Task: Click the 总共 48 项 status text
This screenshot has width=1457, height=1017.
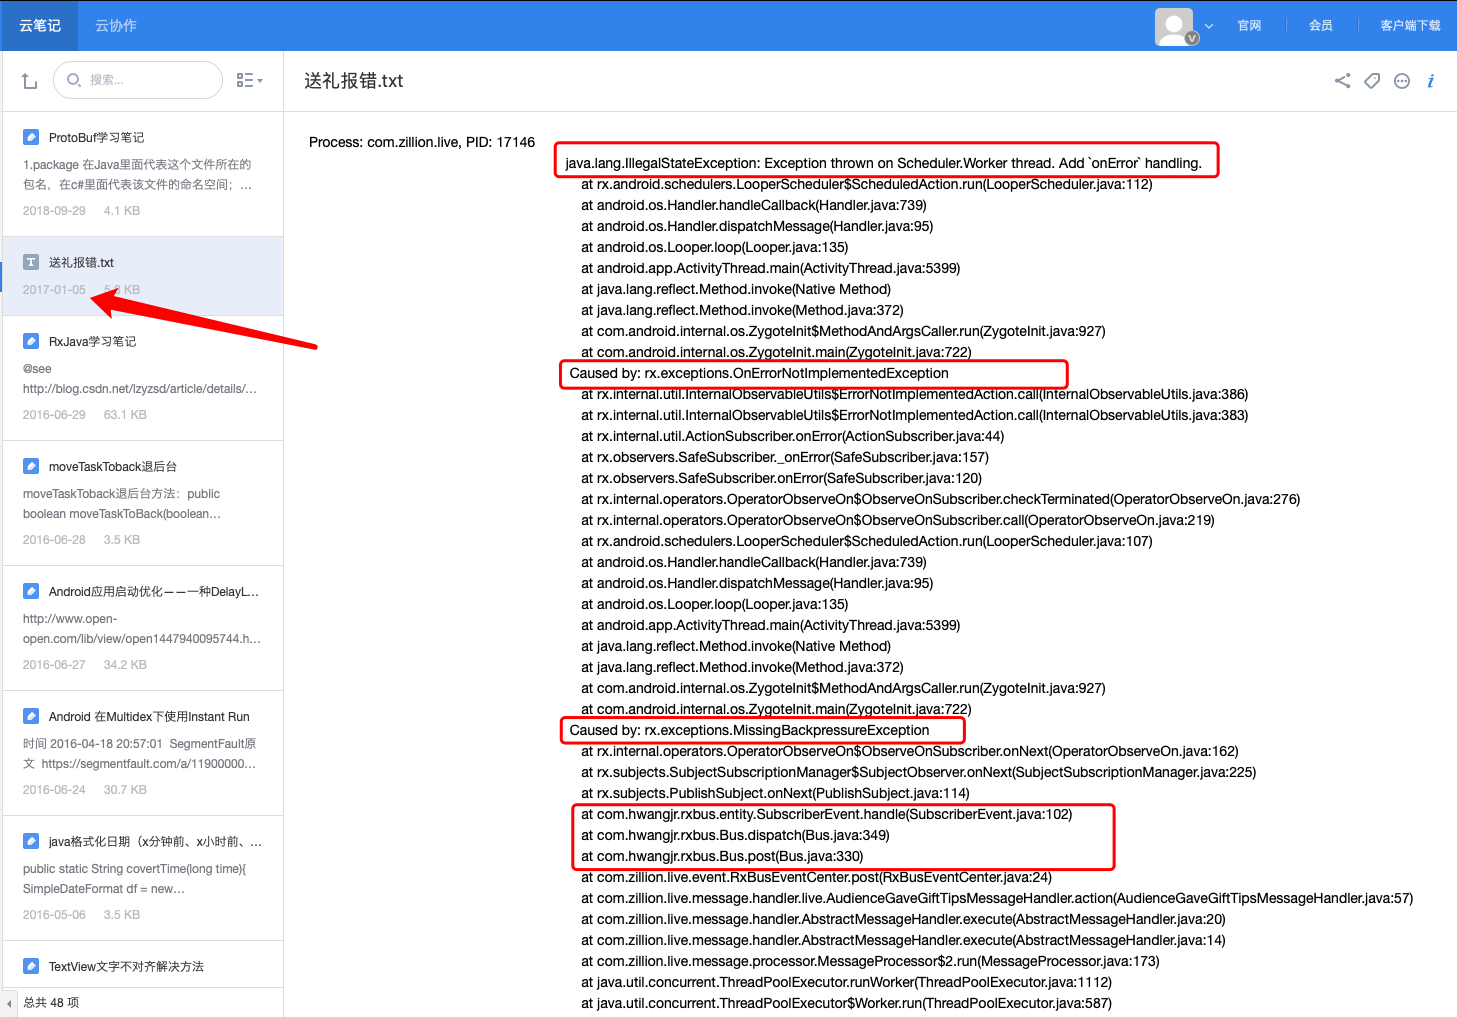Action: coord(51,1002)
